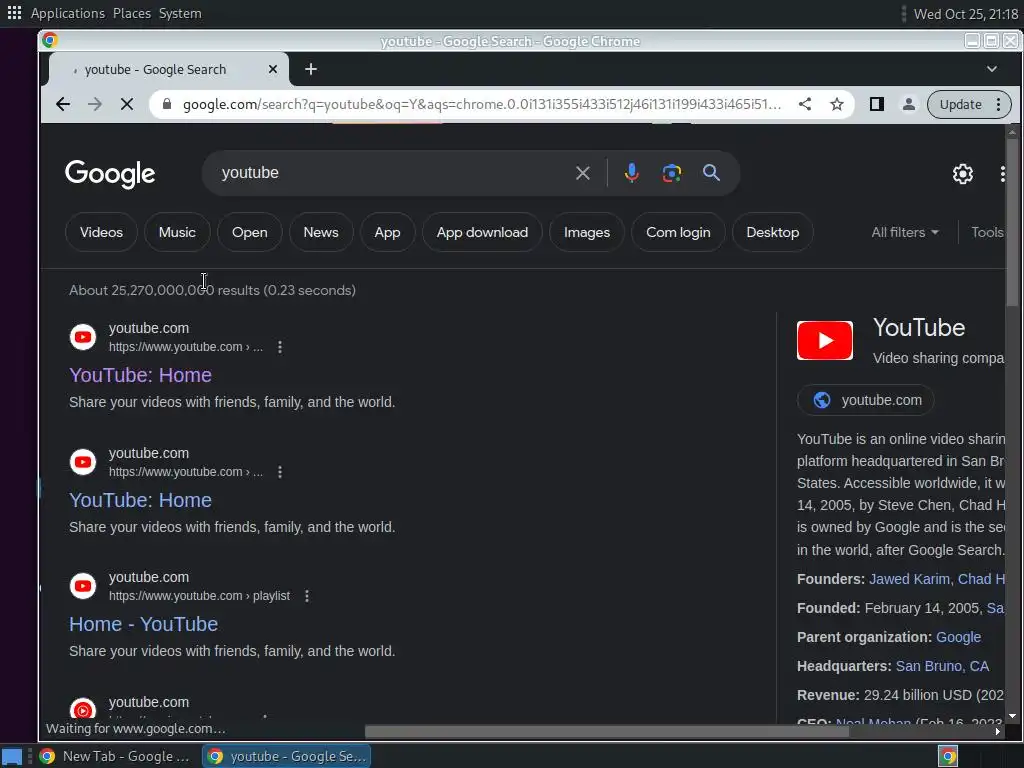Submit search with the magnifier icon

(x=711, y=173)
